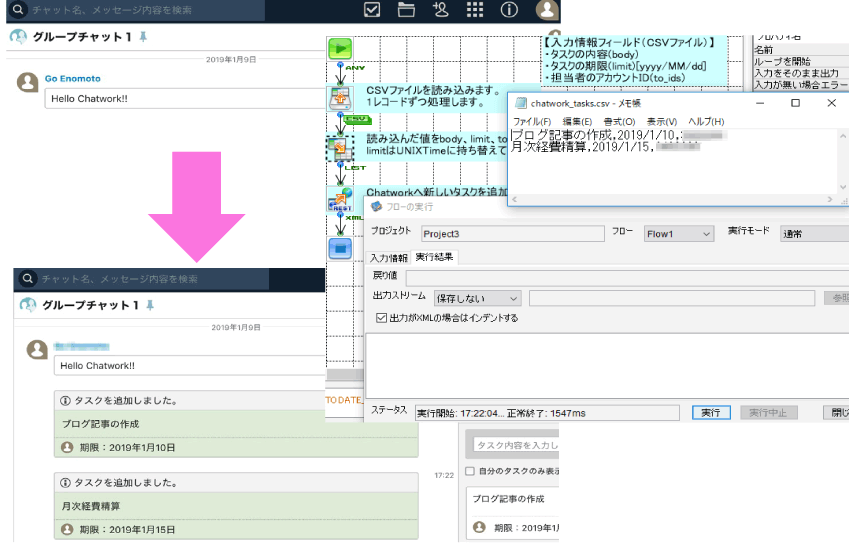Screen dimensions: 850x546
Task: Open the task list checkbox icon in Chatwork header
Action: click(x=372, y=9)
